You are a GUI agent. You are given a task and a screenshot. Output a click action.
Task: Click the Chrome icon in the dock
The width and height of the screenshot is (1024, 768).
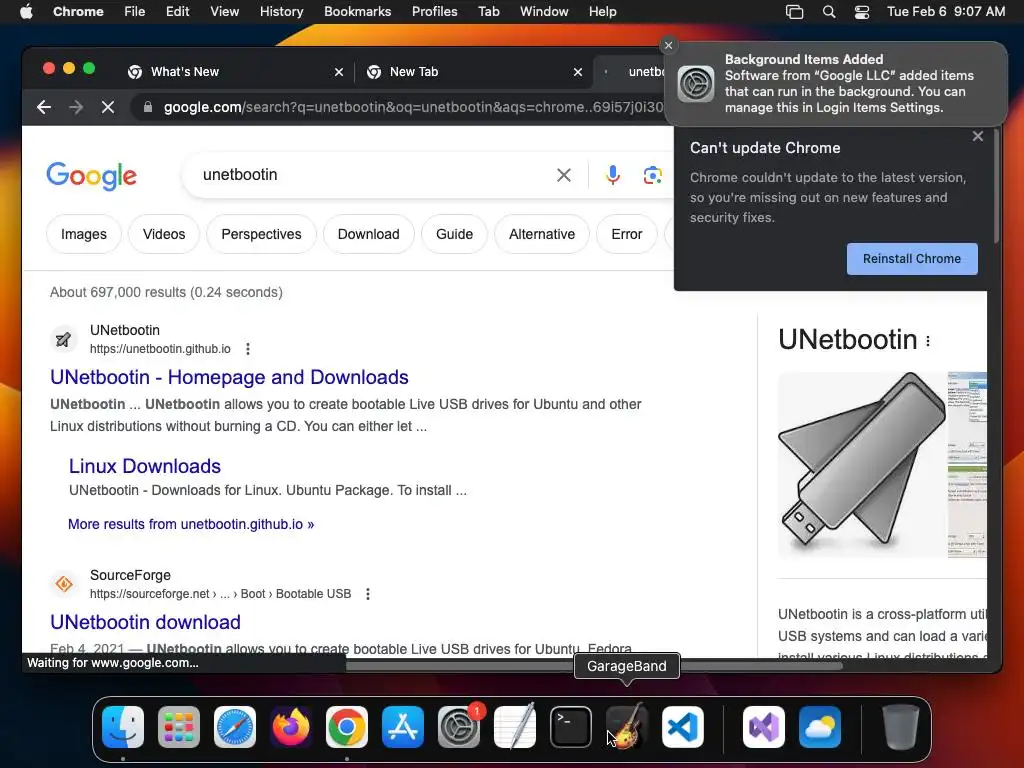tap(347, 727)
